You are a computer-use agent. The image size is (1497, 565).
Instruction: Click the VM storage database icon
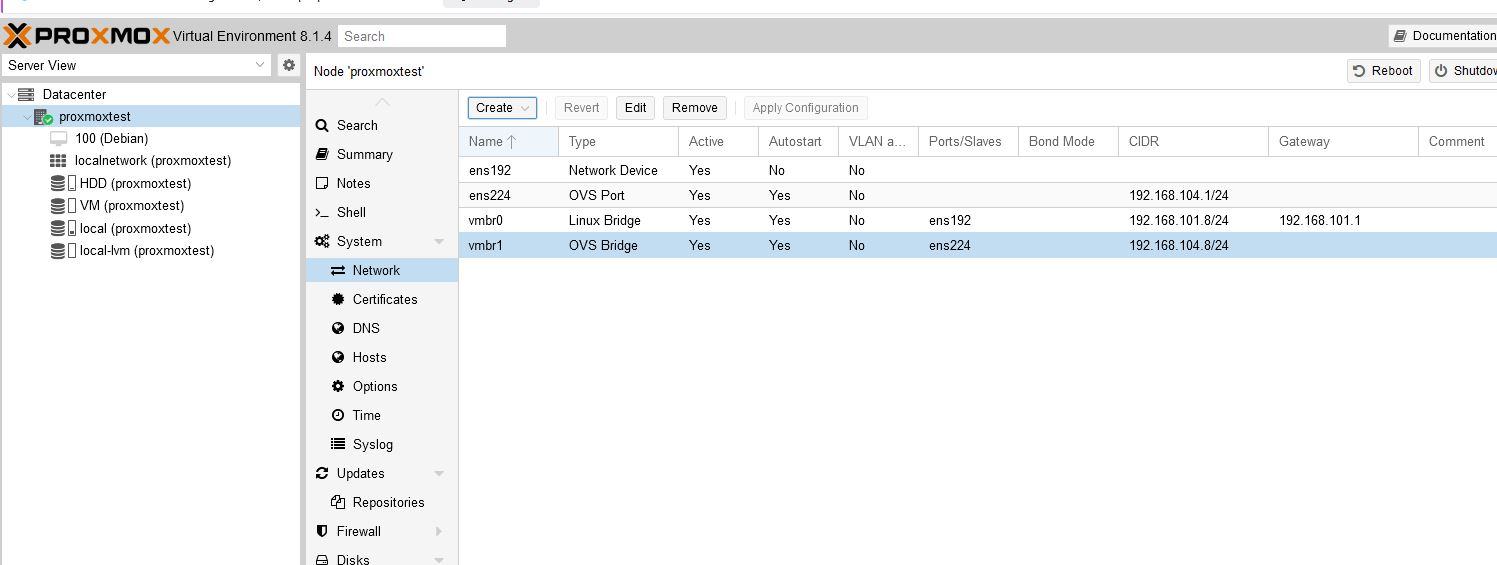click(x=59, y=205)
